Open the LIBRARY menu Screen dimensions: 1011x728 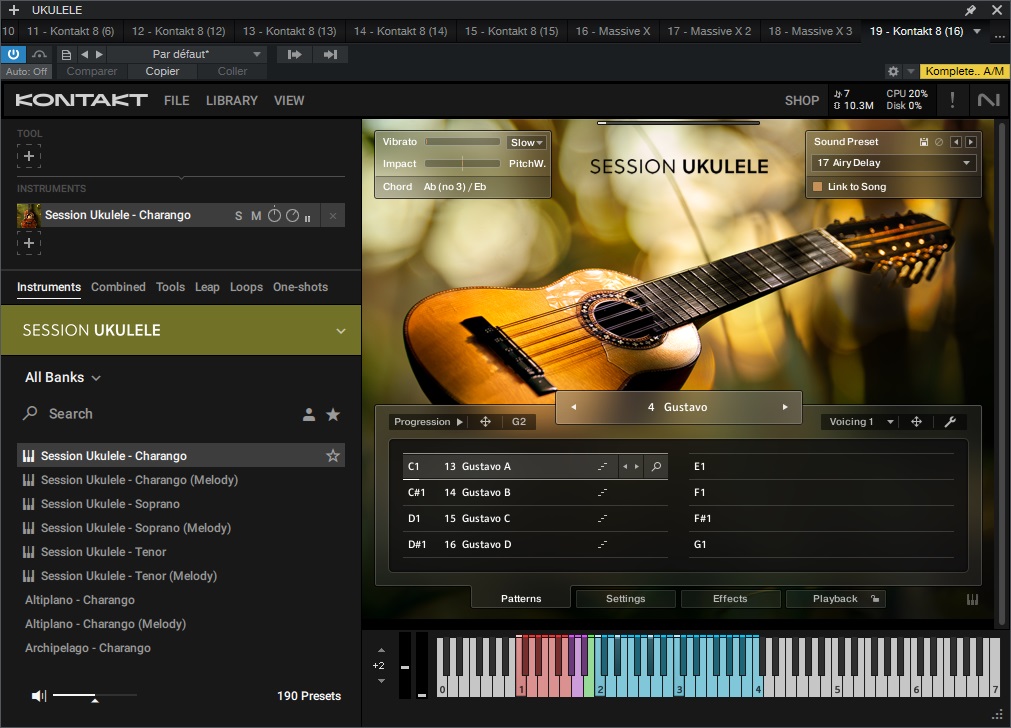tap(231, 100)
